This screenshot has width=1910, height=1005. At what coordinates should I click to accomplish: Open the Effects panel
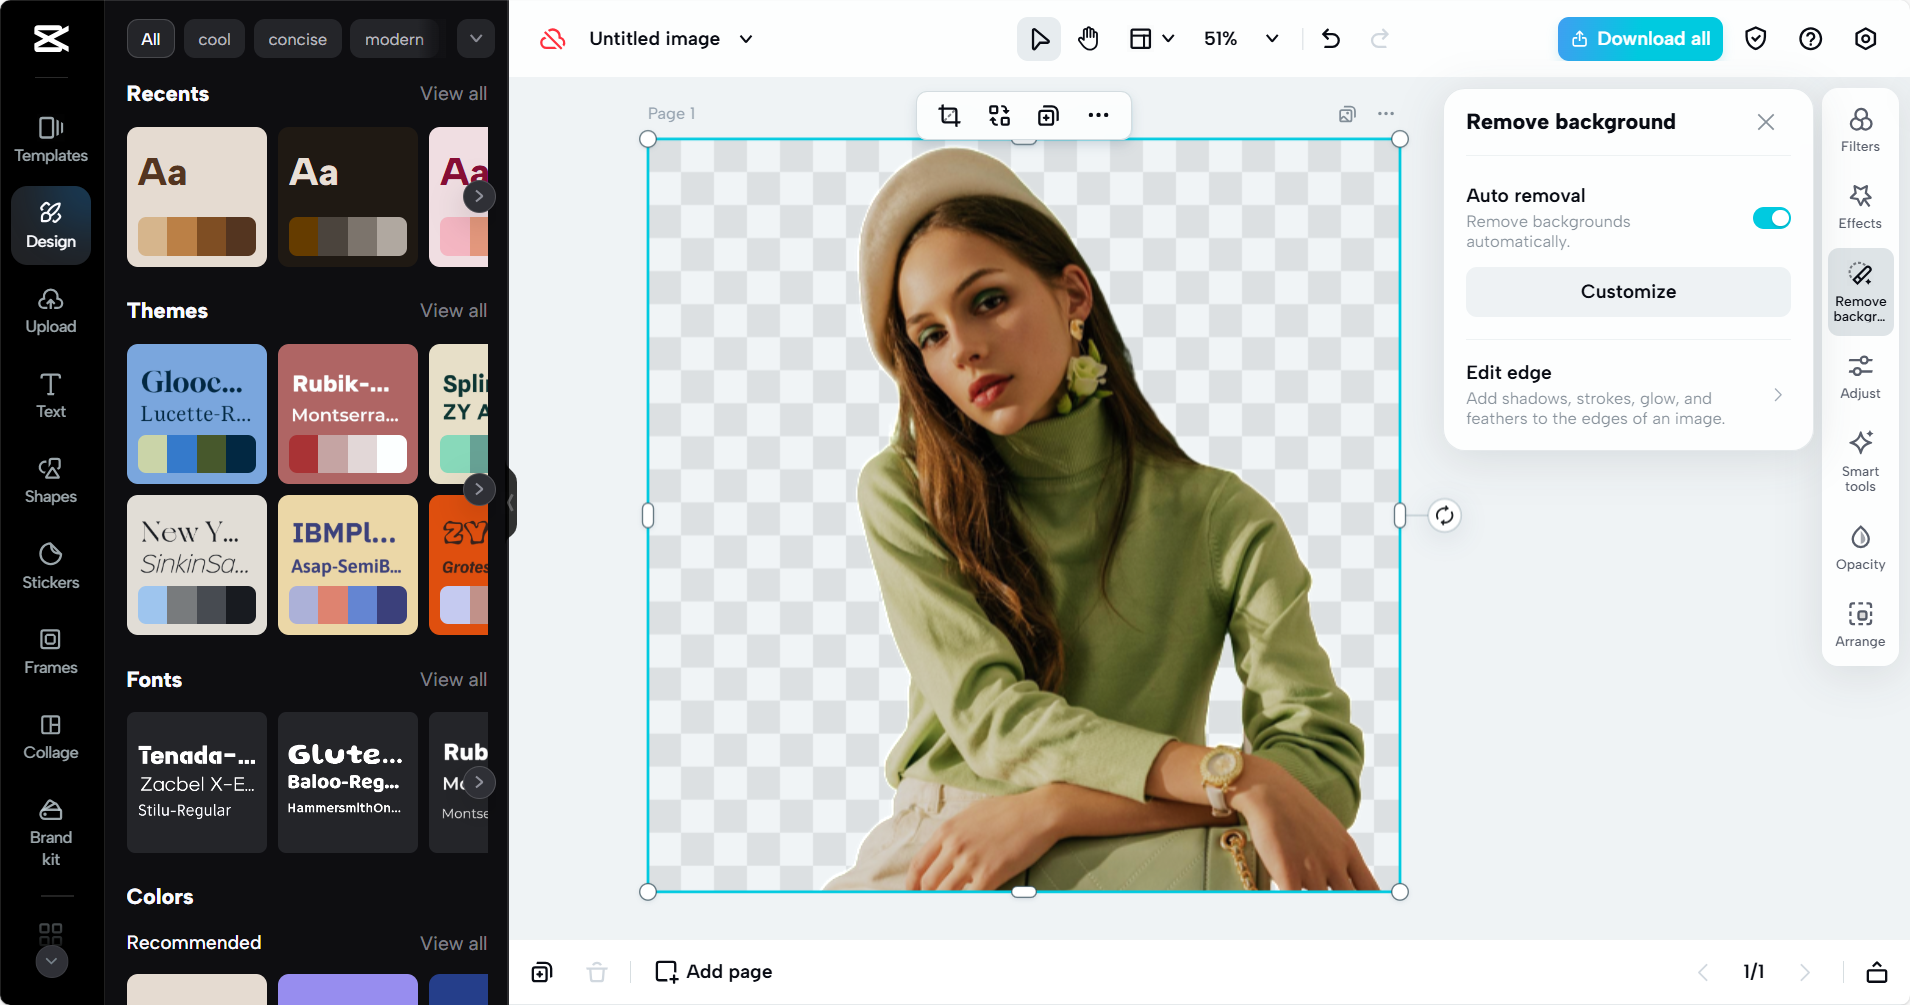pyautogui.click(x=1859, y=207)
